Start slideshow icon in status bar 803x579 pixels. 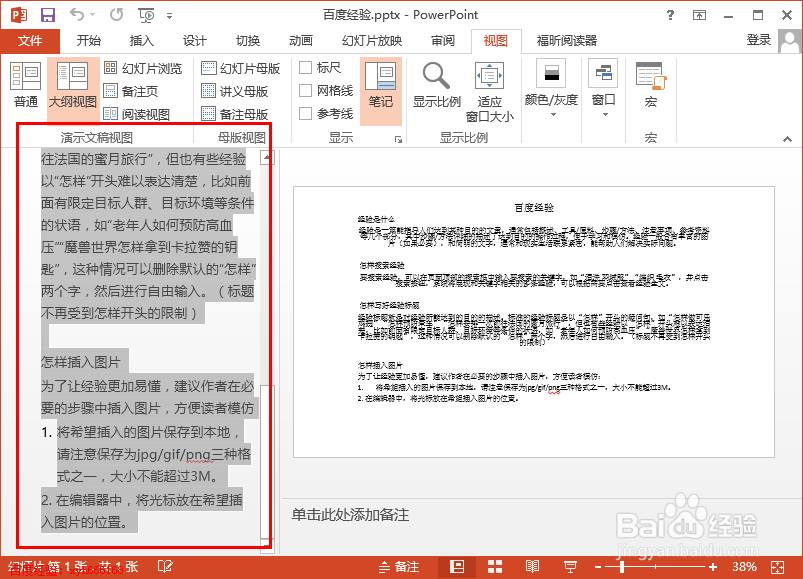click(570, 567)
